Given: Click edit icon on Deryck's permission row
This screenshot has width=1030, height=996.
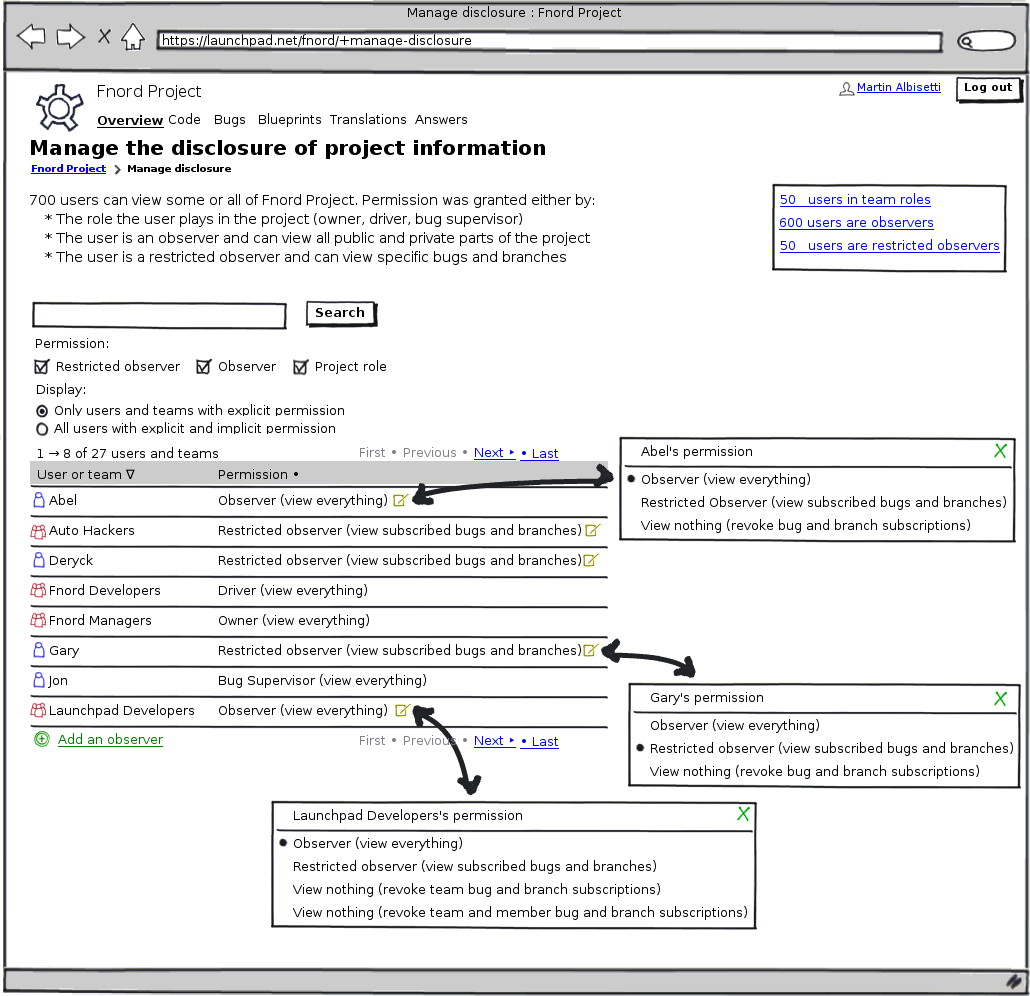Looking at the screenshot, I should coord(591,560).
